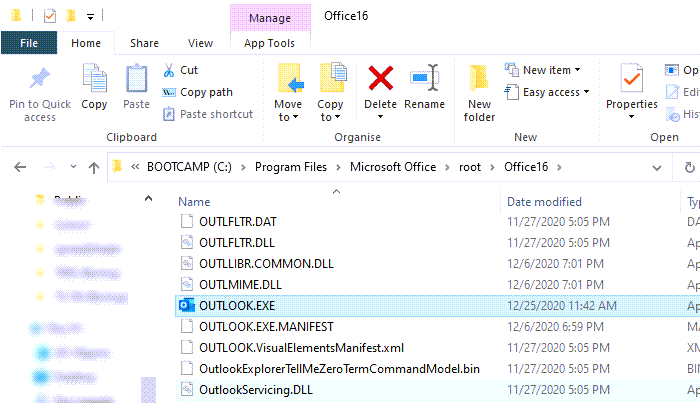Image resolution: width=700 pixels, height=403 pixels.
Task: Open the Customize Quick Access Toolbar dropdown
Action: click(x=91, y=17)
